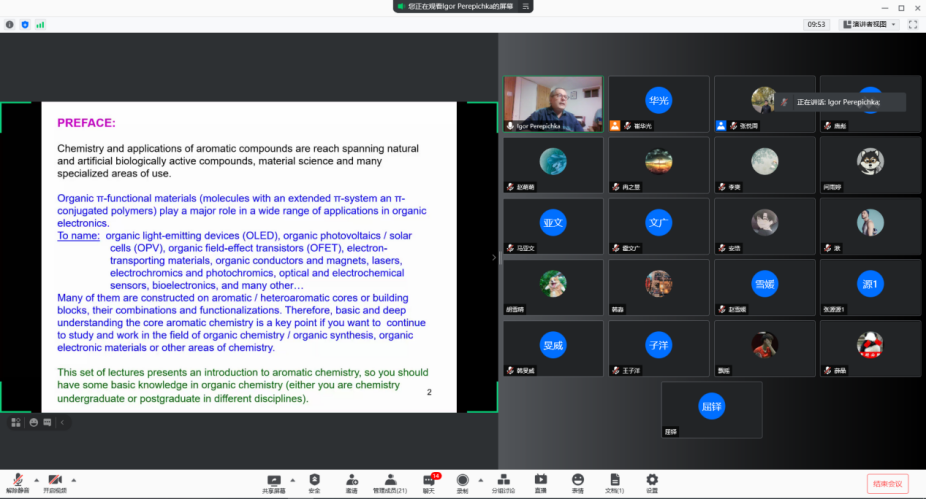The height and width of the screenshot is (499, 926).
Task: Click the Invite participants icon
Action: (x=351, y=481)
